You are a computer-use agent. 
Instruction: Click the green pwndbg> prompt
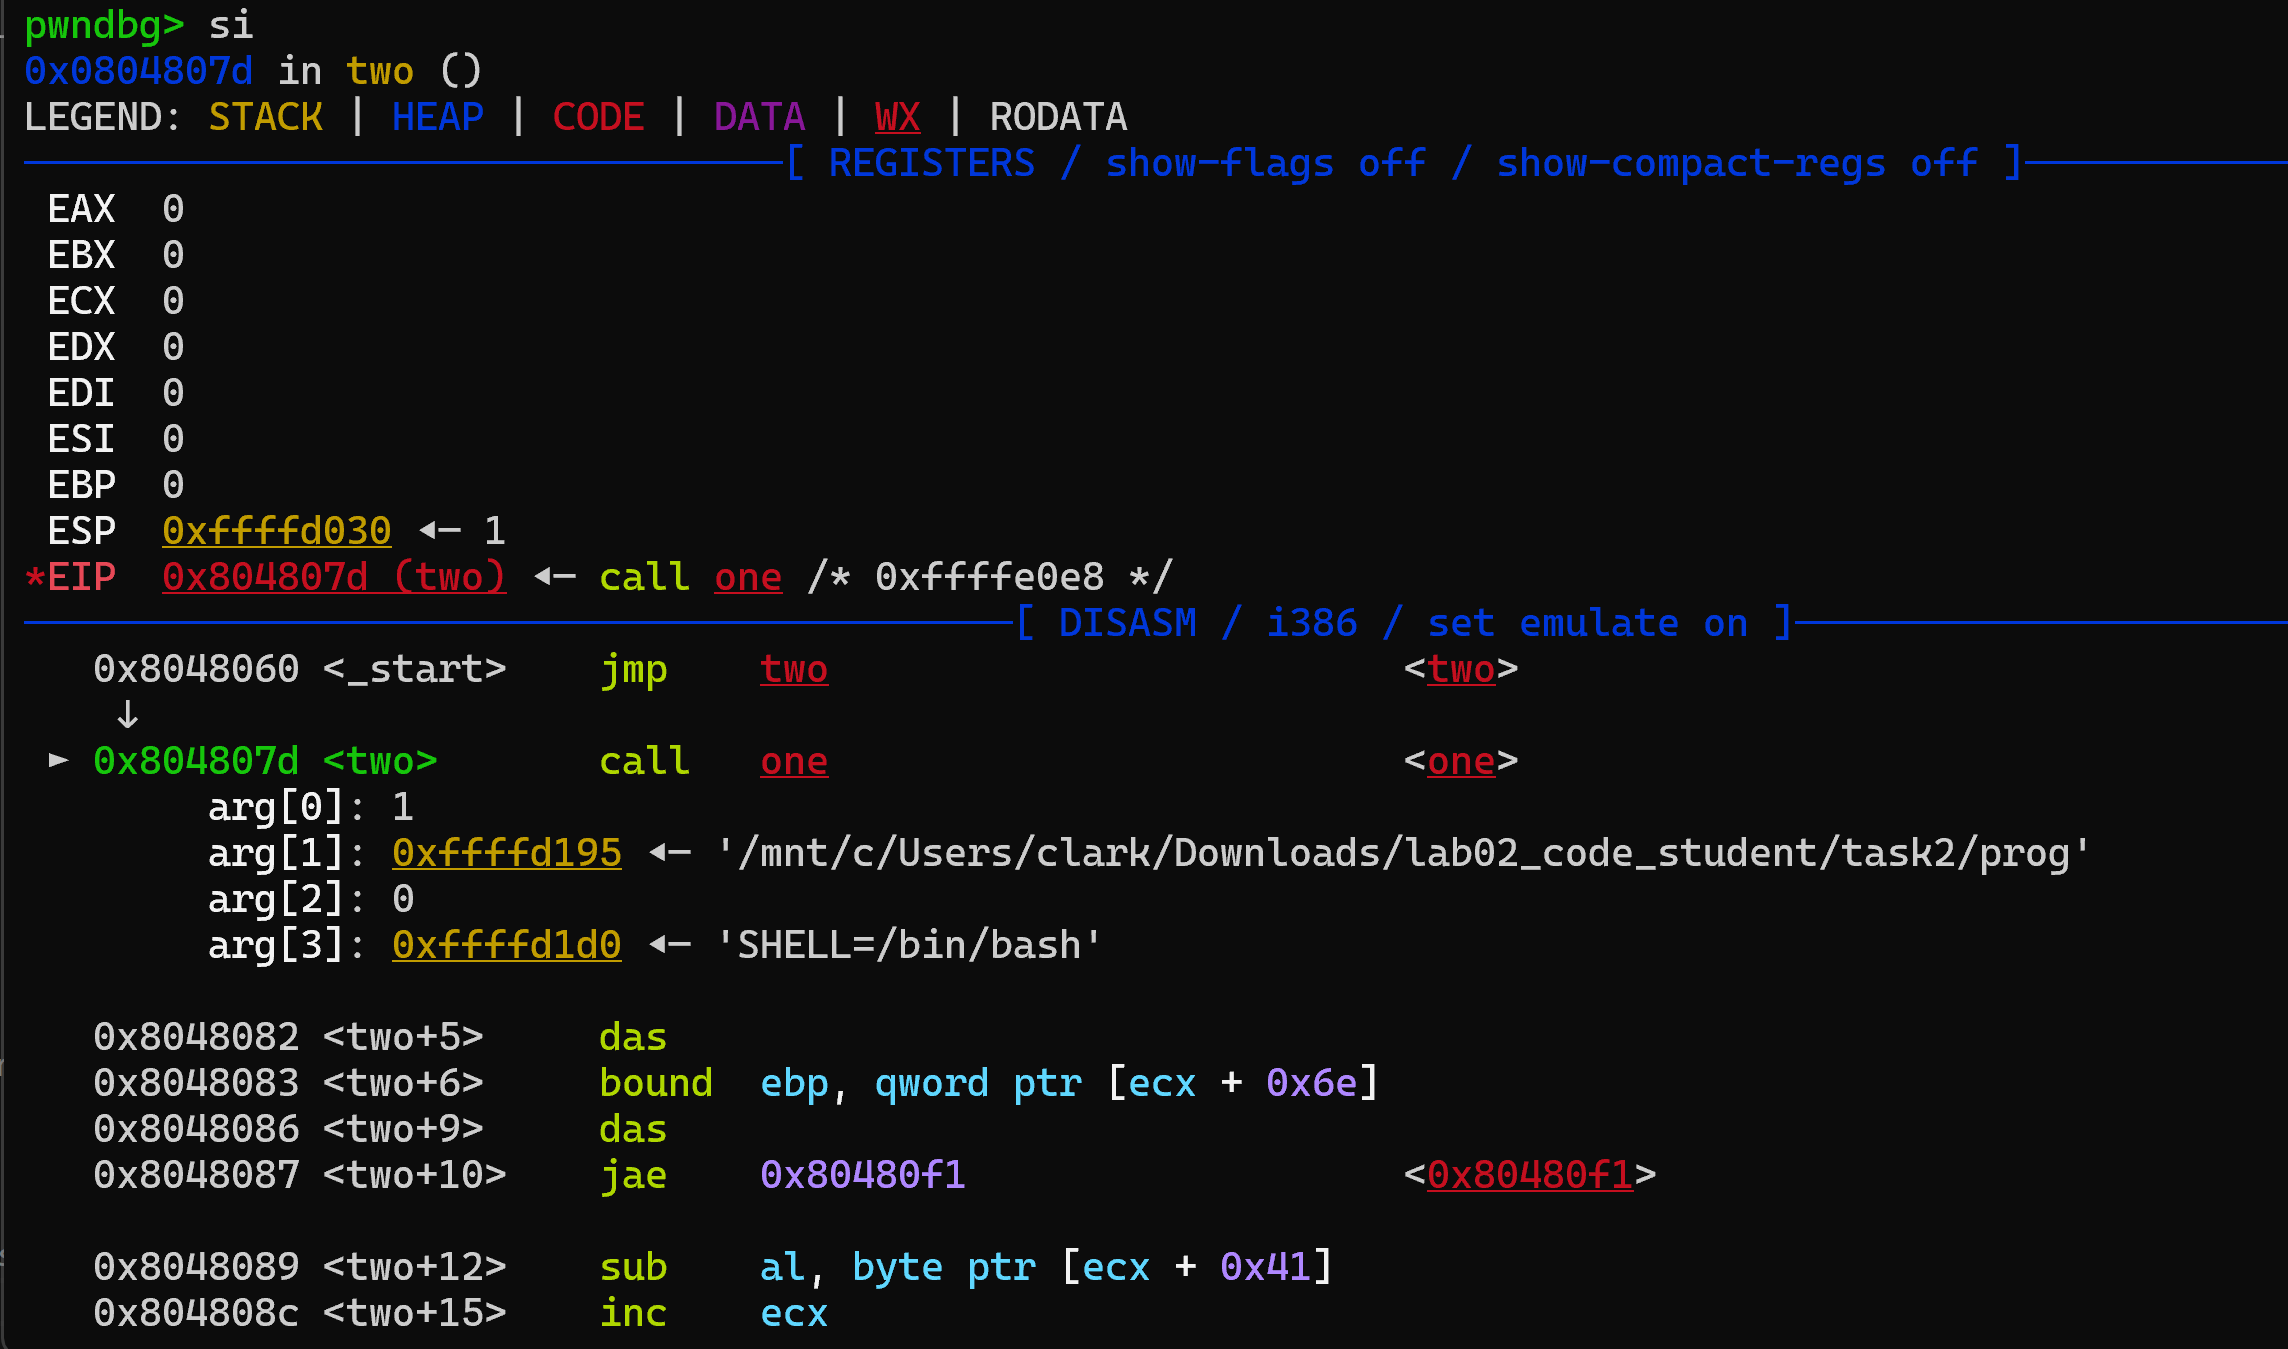pyautogui.click(x=104, y=25)
